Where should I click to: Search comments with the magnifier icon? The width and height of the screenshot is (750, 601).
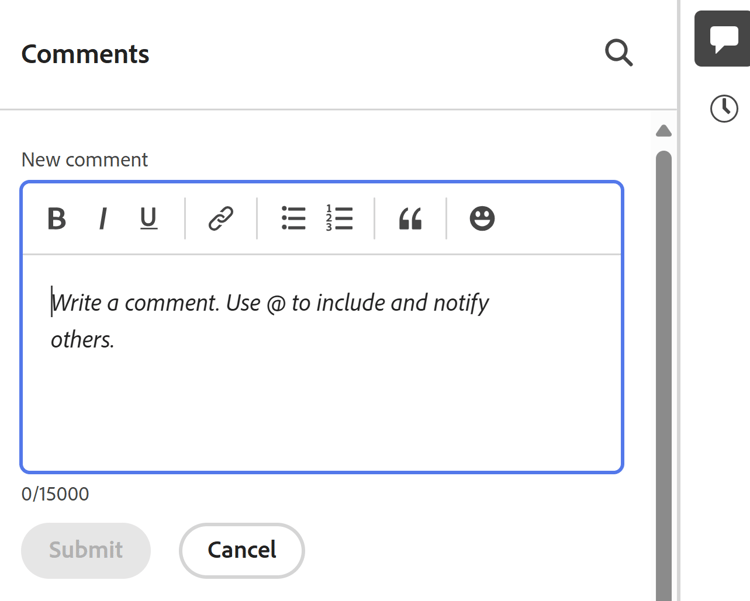[x=619, y=53]
